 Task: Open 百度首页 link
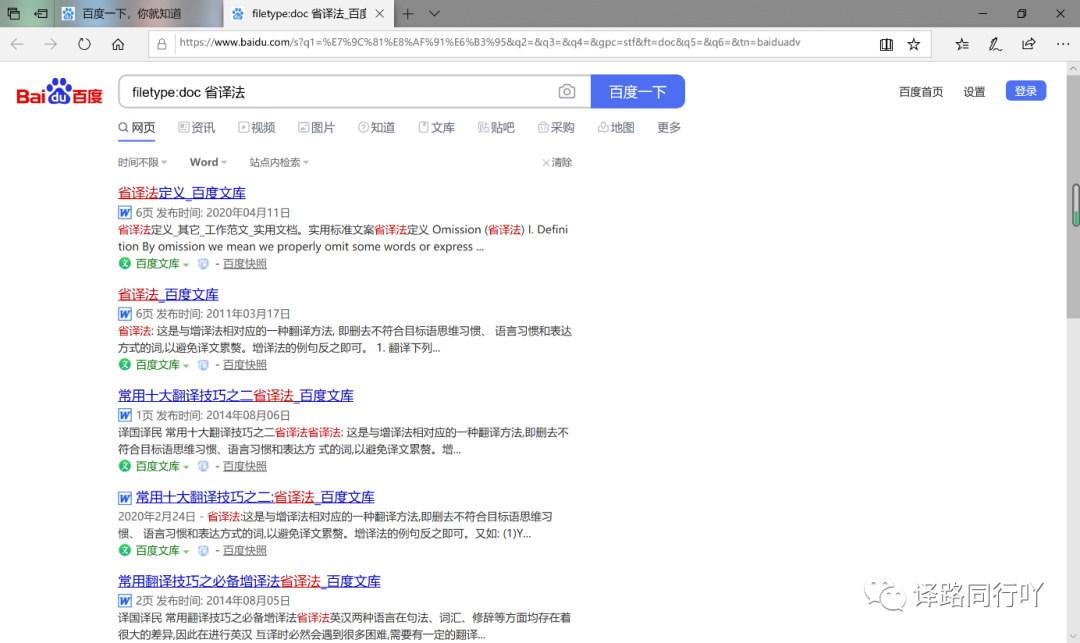coord(921,92)
